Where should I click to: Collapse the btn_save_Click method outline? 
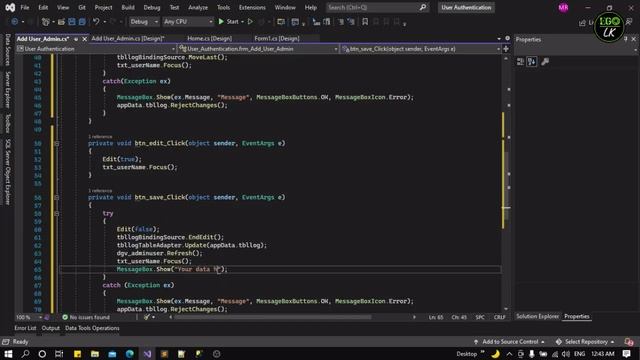pos(57,198)
